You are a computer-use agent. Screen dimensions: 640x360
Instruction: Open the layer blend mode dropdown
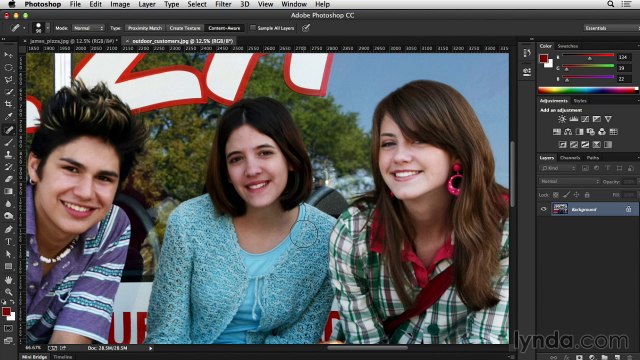(x=569, y=181)
